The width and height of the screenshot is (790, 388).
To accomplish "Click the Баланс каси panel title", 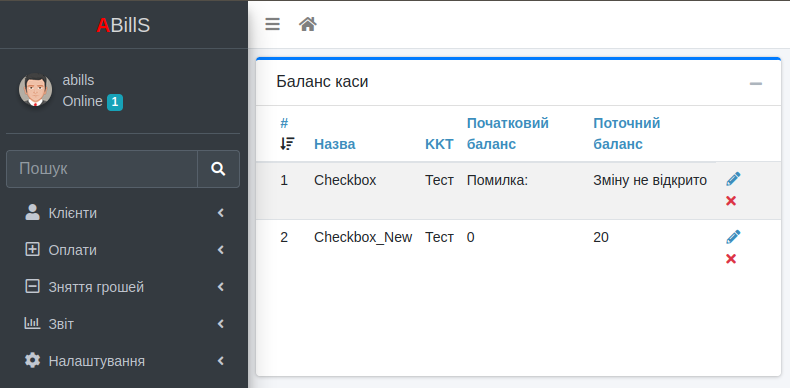I will [x=322, y=82].
